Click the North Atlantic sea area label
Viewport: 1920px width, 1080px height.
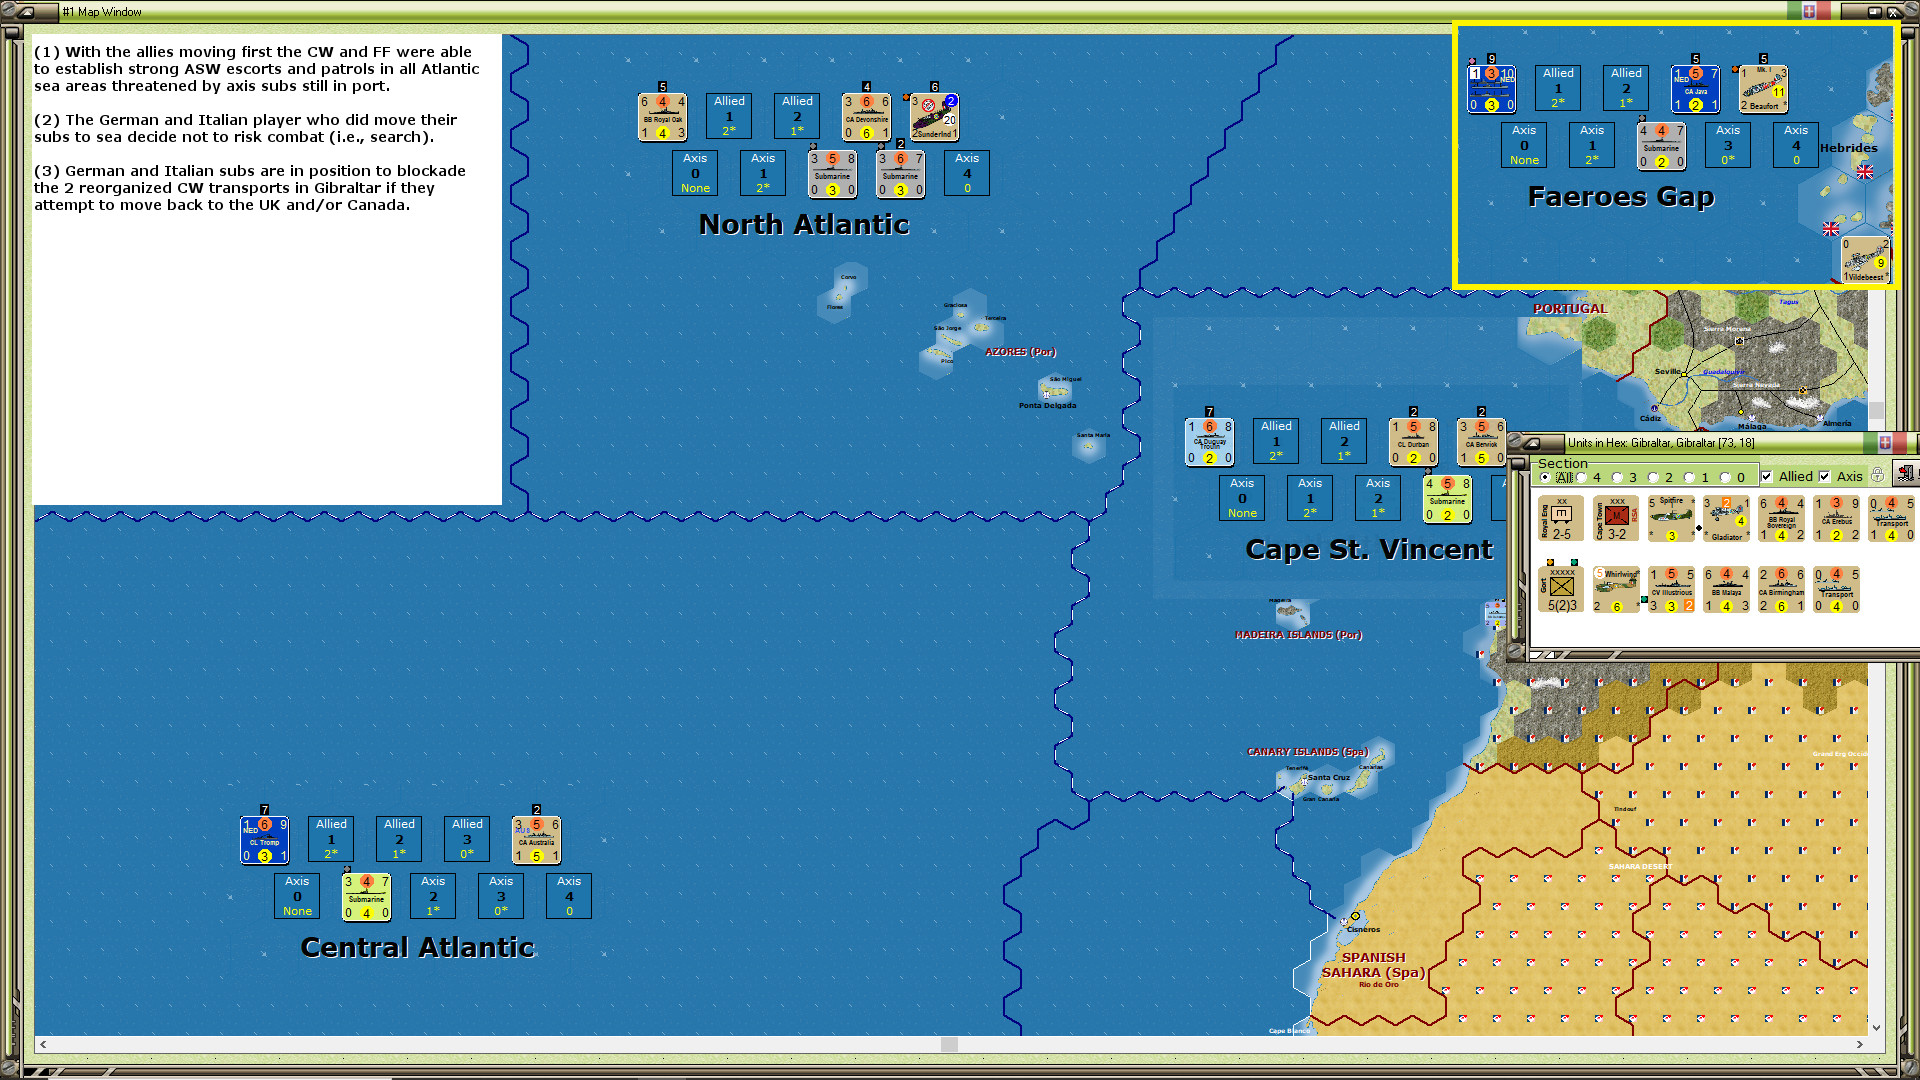(804, 225)
